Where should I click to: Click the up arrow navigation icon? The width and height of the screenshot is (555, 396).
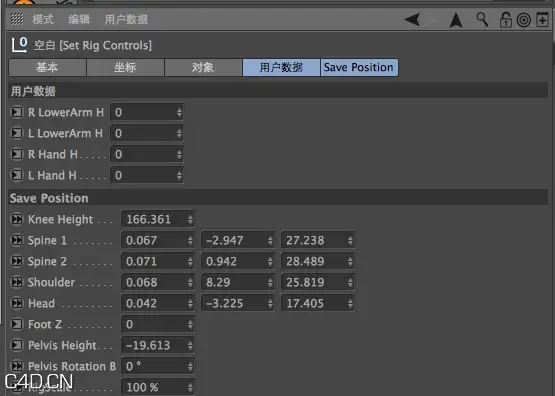pos(456,20)
